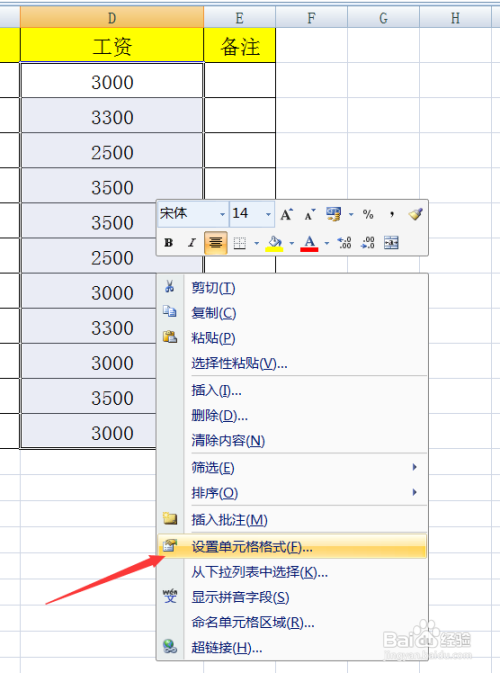Image resolution: width=500 pixels, height=673 pixels.
Task: Click Merge and Center icon
Action: [x=391, y=243]
